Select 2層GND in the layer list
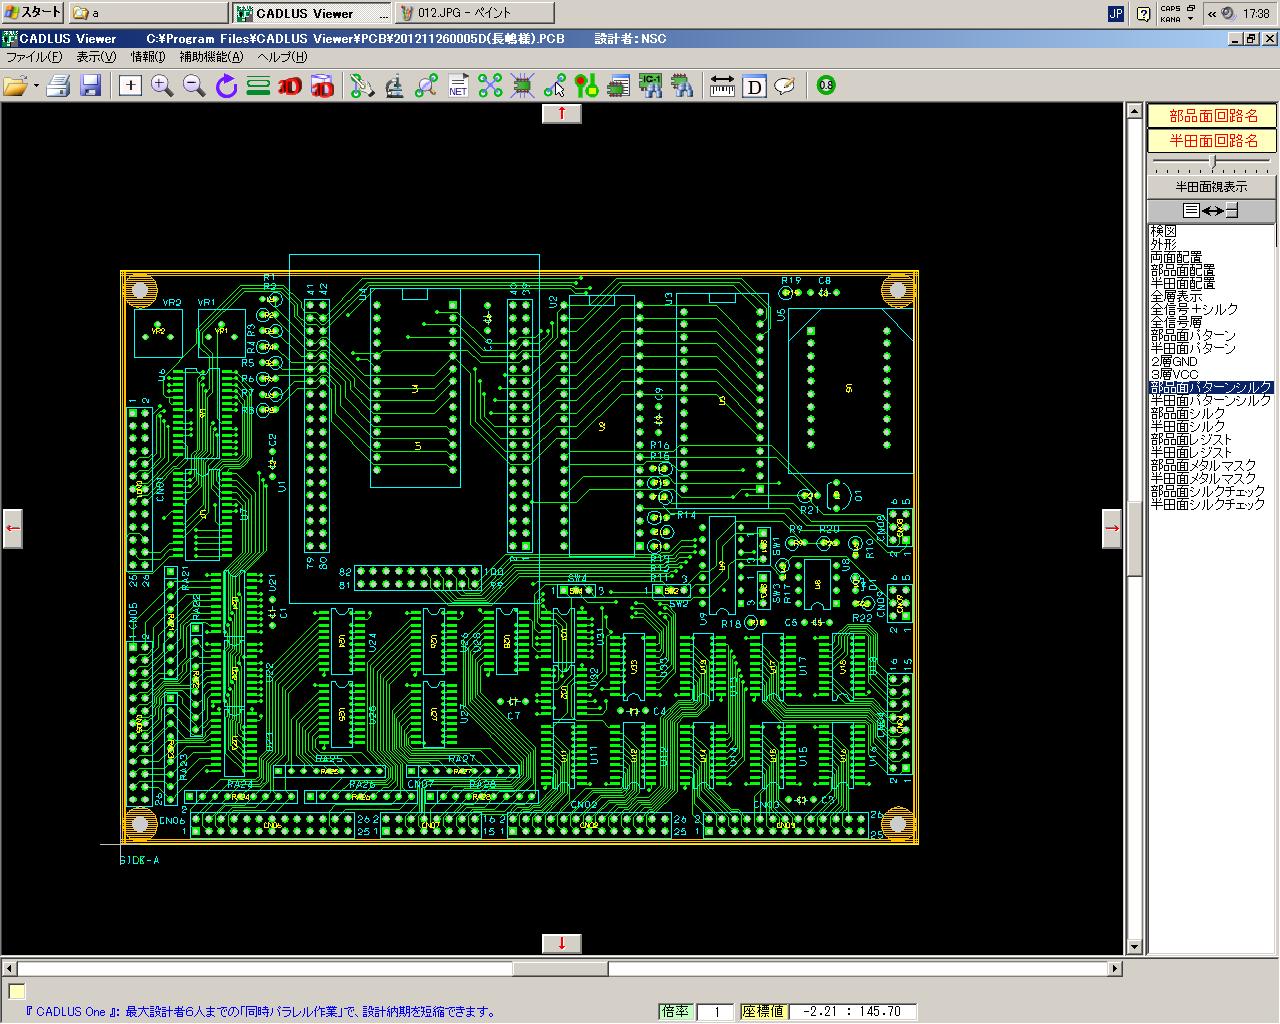The width and height of the screenshot is (1280, 1024). [1174, 362]
